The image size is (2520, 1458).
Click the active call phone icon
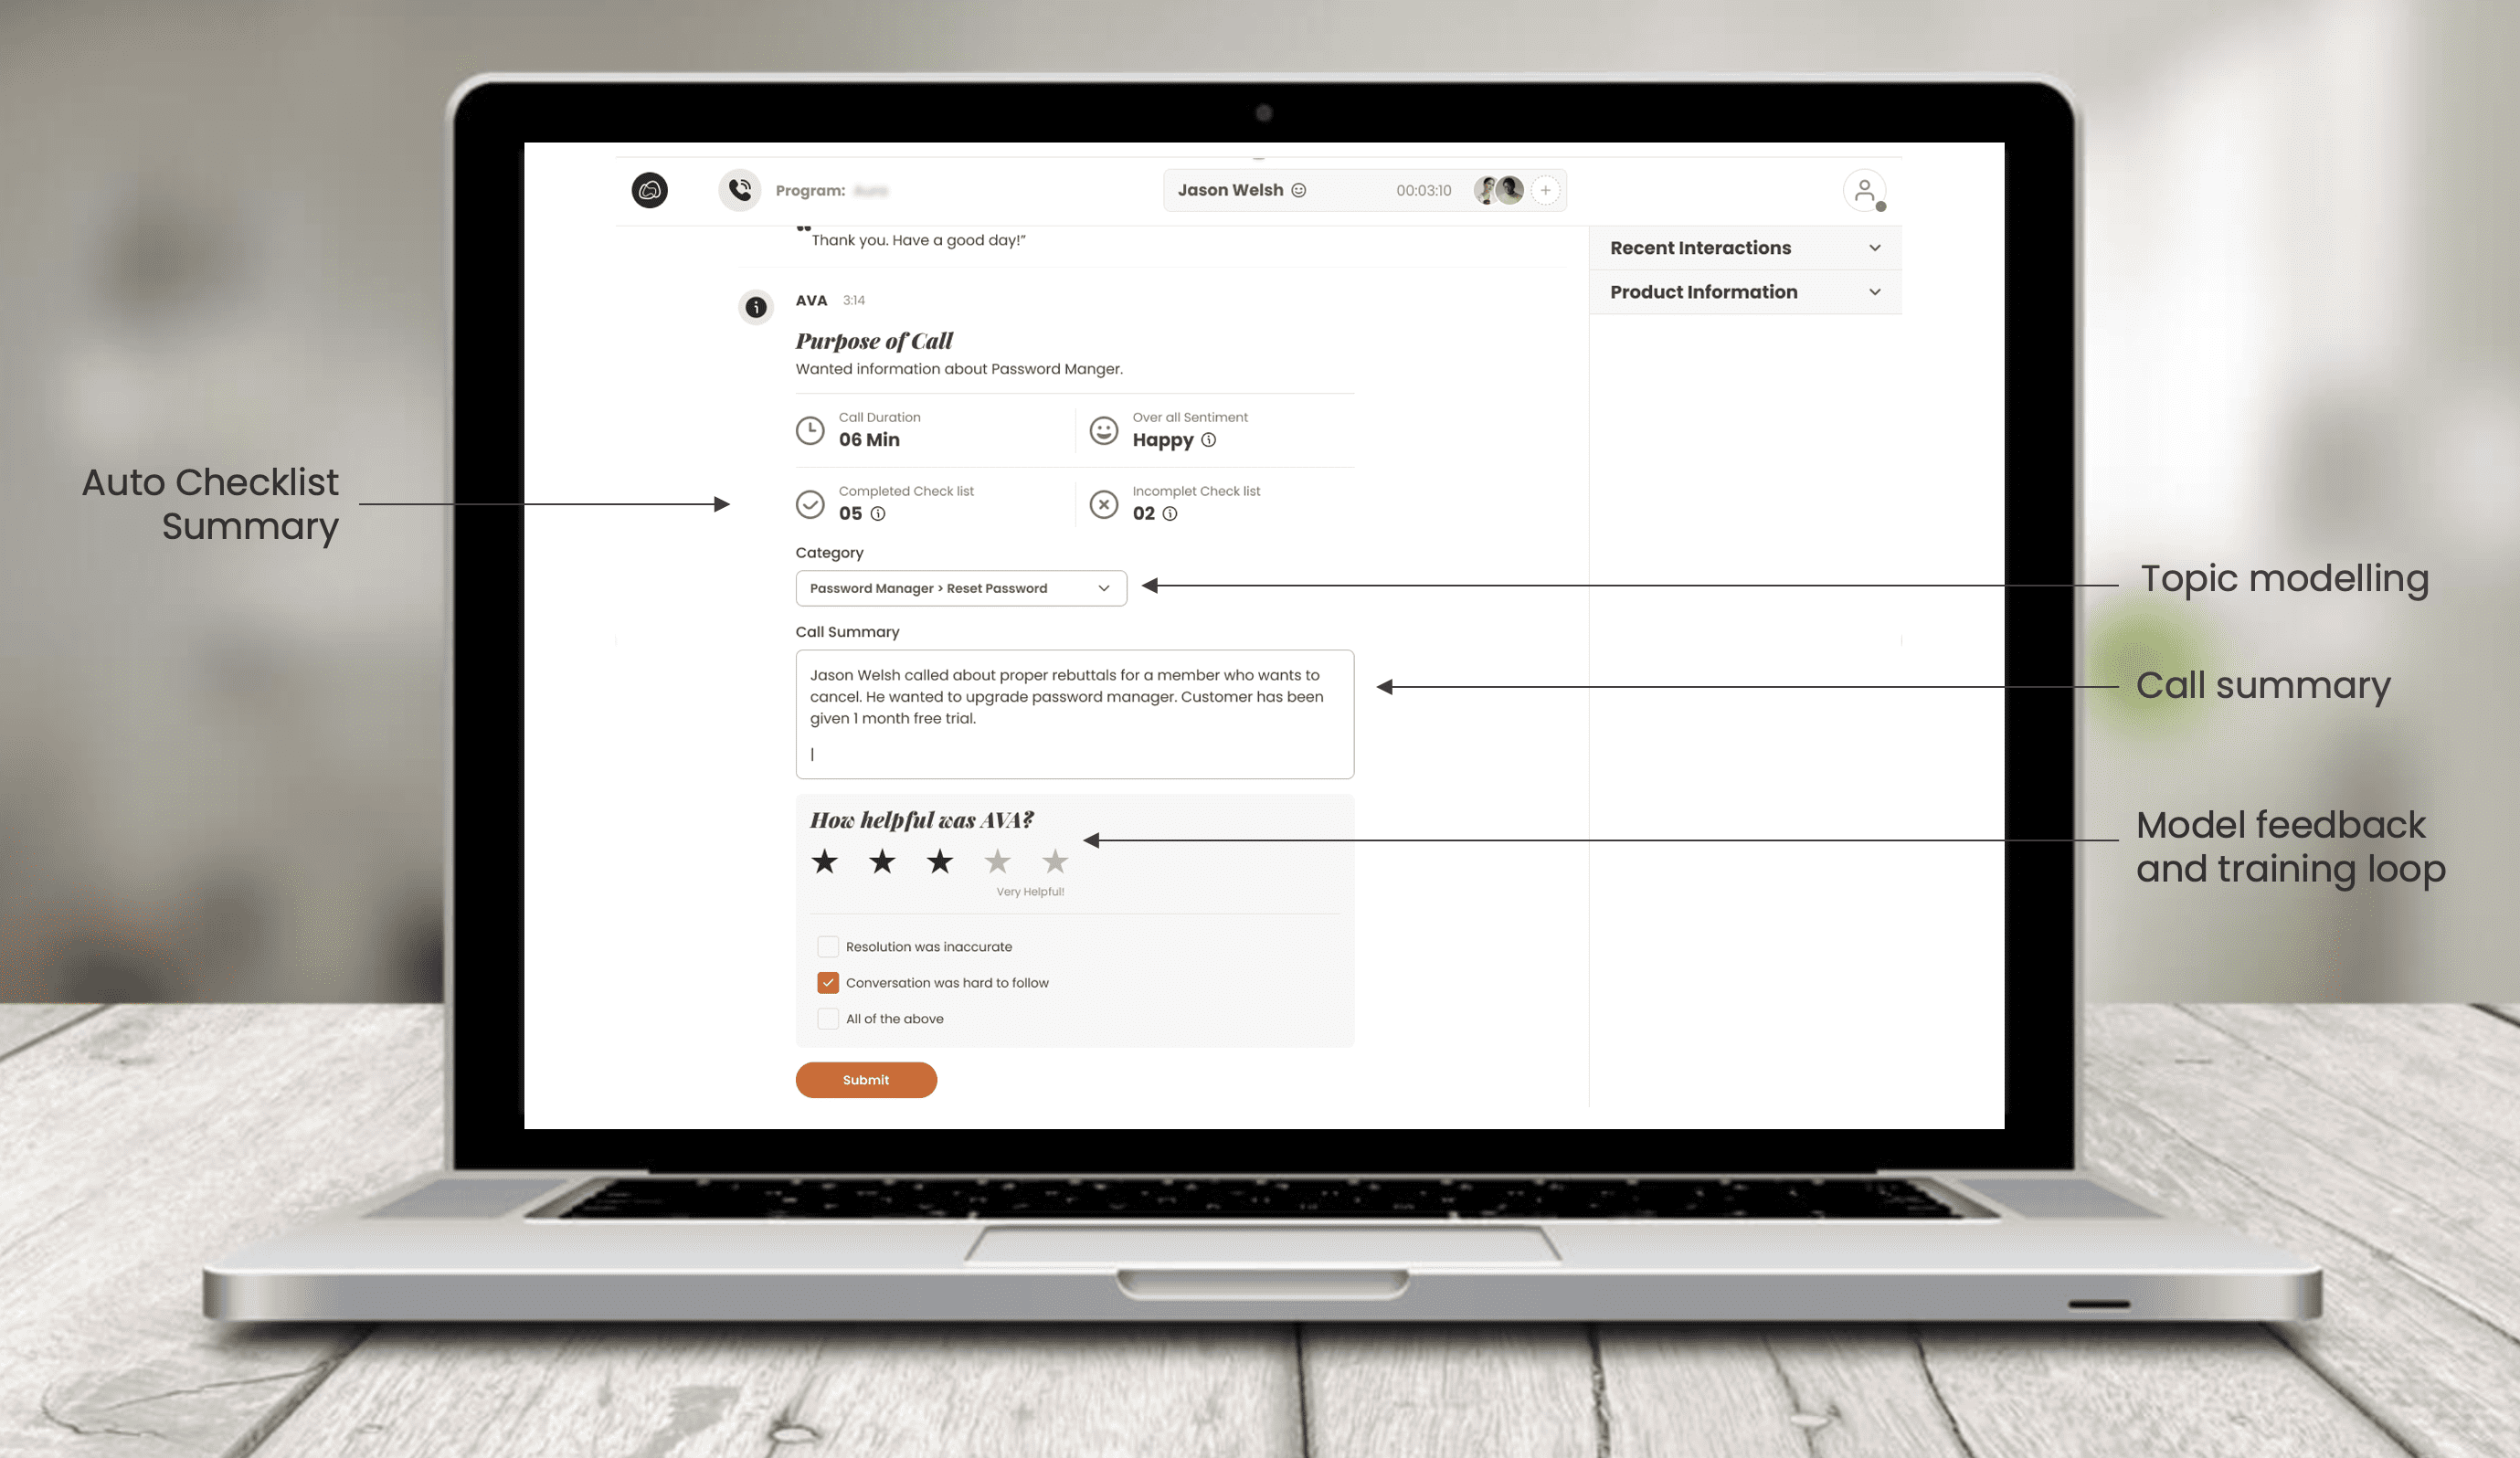point(736,189)
